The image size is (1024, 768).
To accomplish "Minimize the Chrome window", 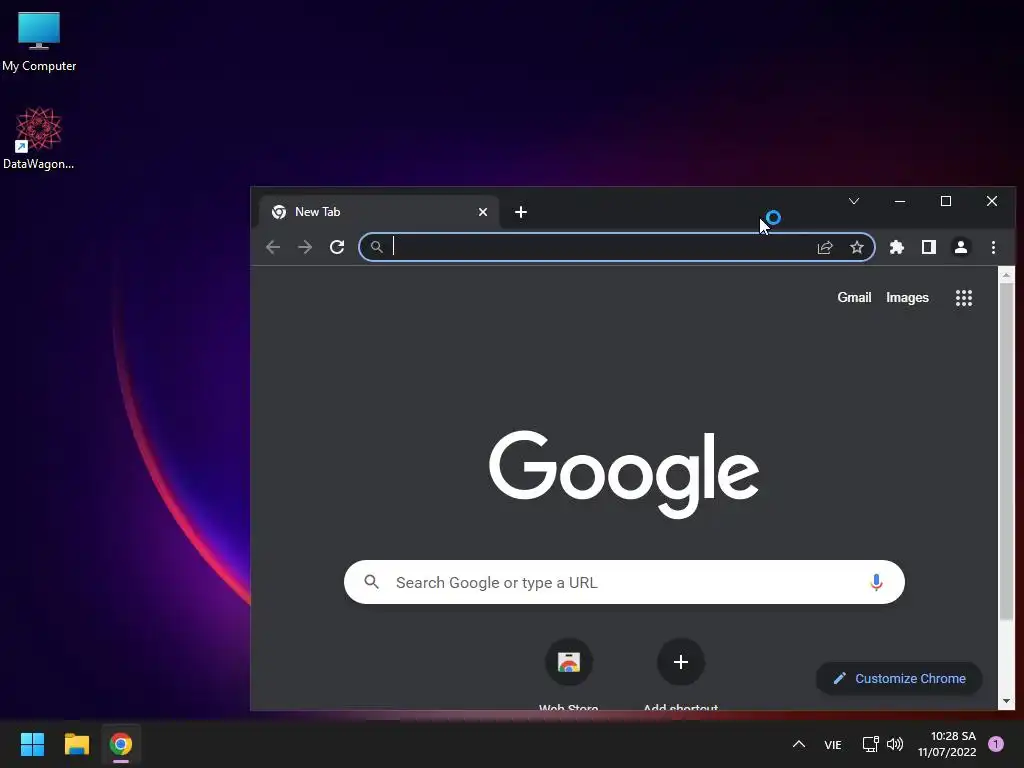I will pos(900,201).
